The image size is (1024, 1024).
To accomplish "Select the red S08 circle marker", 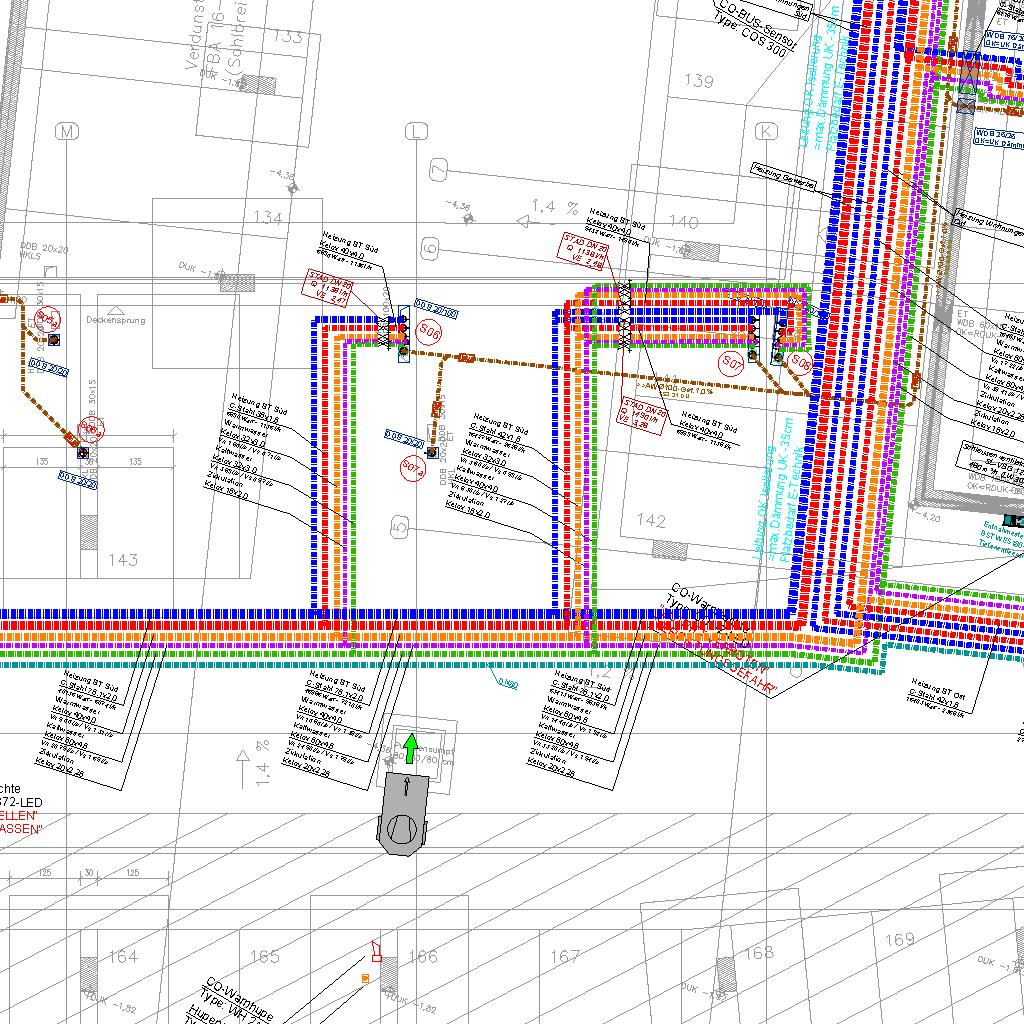I will [x=801, y=361].
